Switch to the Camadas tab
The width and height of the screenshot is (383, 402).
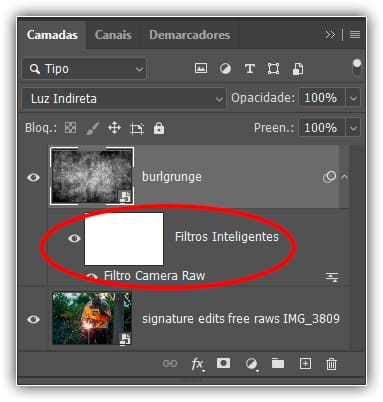coord(52,35)
